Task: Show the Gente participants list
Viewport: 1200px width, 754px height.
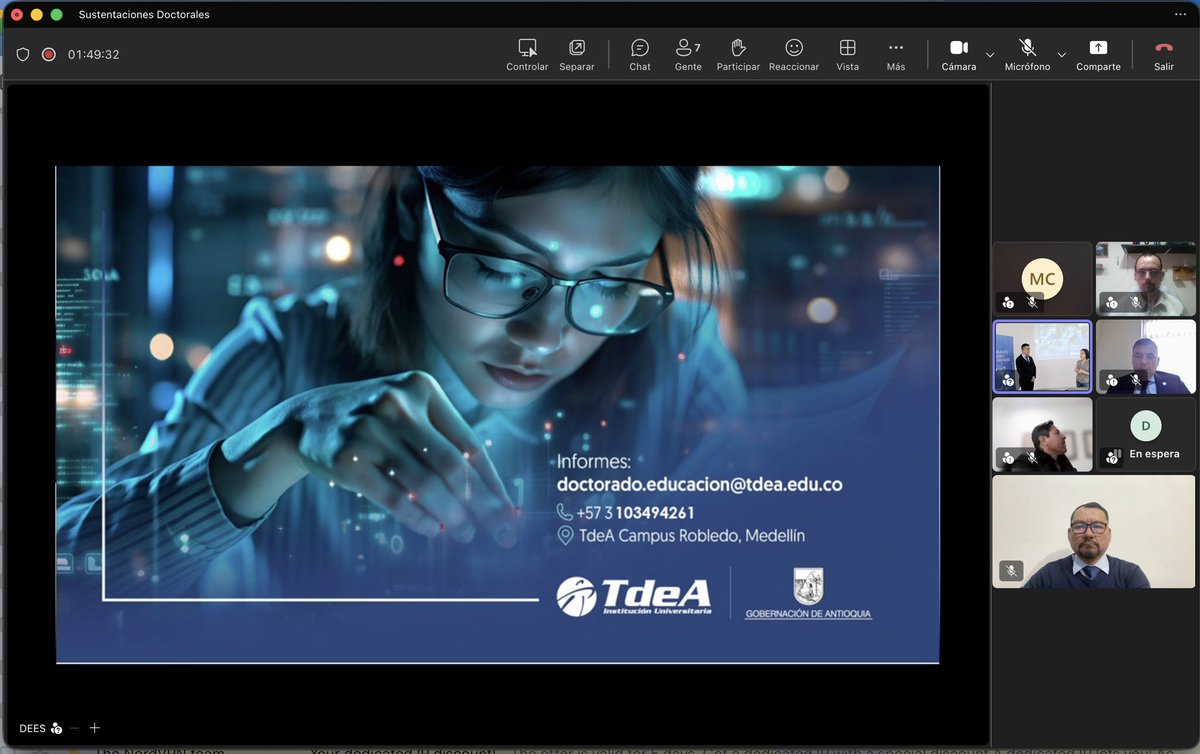Action: (688, 55)
